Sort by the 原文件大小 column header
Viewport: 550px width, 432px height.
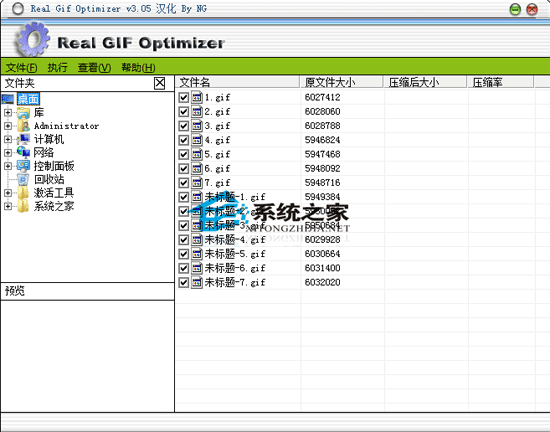click(341, 82)
